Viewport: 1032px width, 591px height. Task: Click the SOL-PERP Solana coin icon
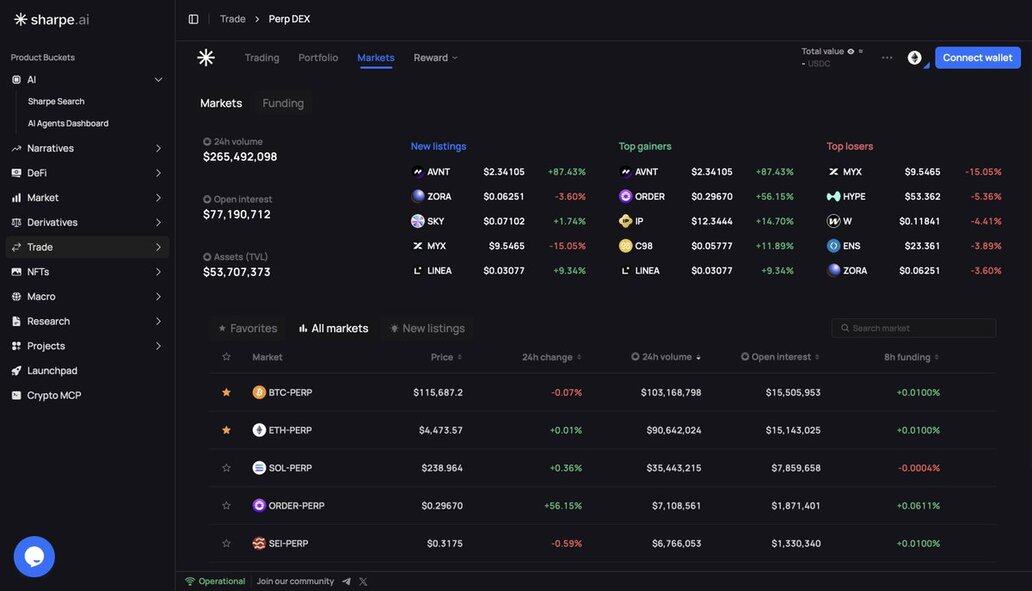259,468
